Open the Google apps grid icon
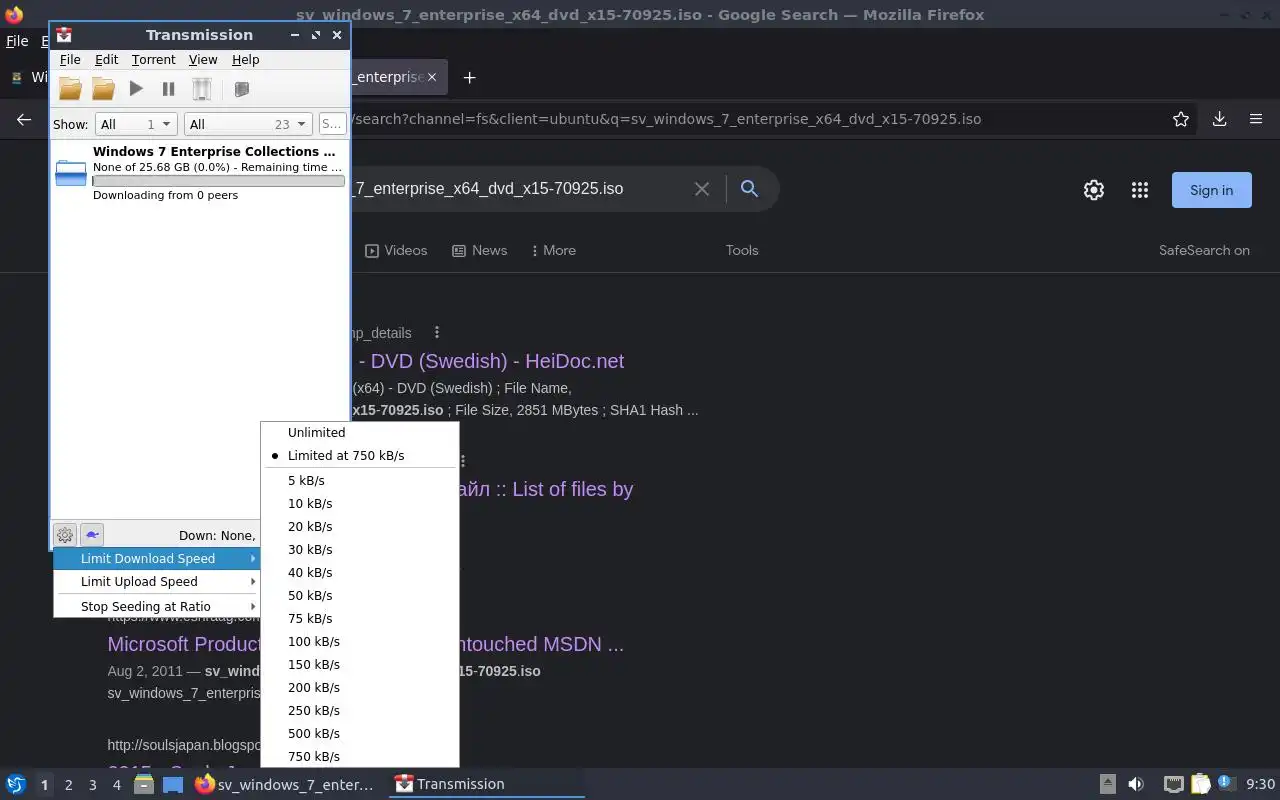Screen dimensions: 1280x800 click(x=1140, y=190)
